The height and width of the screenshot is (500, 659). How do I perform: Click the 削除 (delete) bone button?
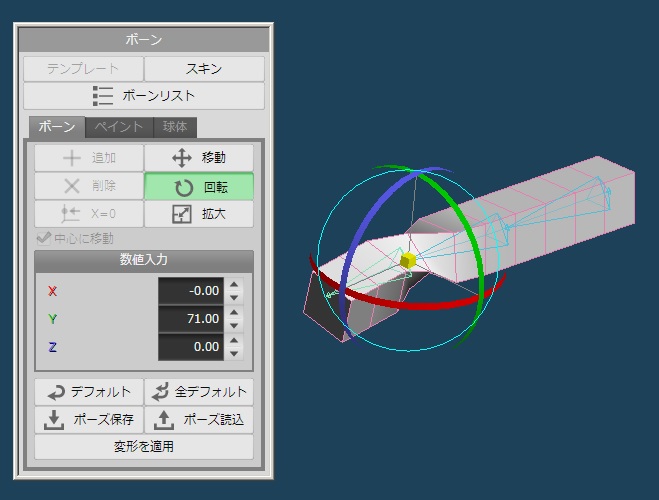tap(89, 186)
